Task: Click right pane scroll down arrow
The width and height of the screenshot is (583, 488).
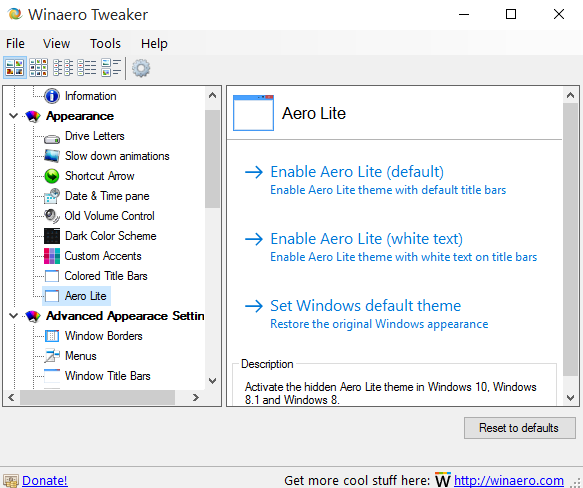Action: [x=570, y=398]
